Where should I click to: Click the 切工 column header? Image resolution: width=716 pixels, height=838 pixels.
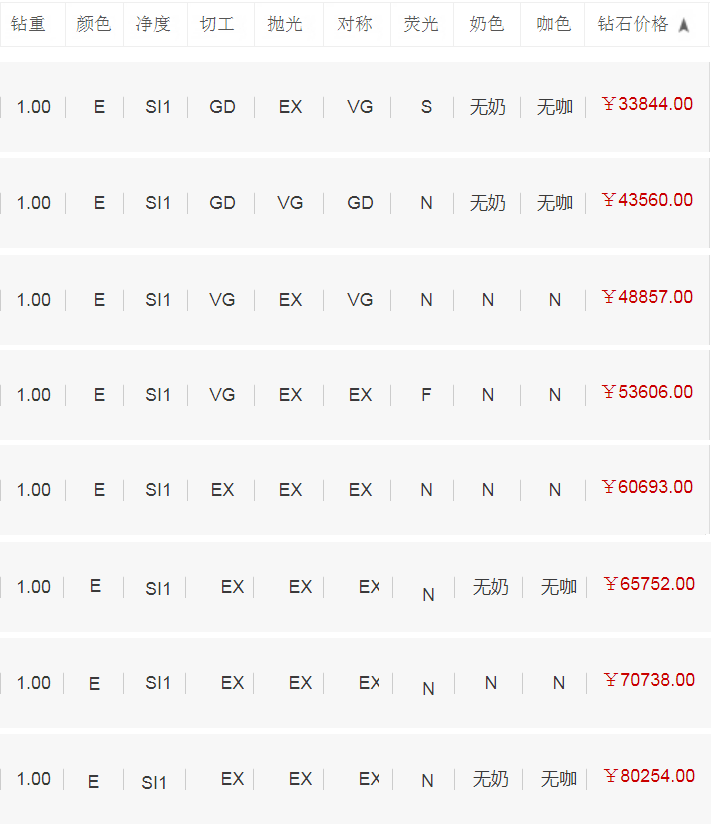pyautogui.click(x=217, y=24)
